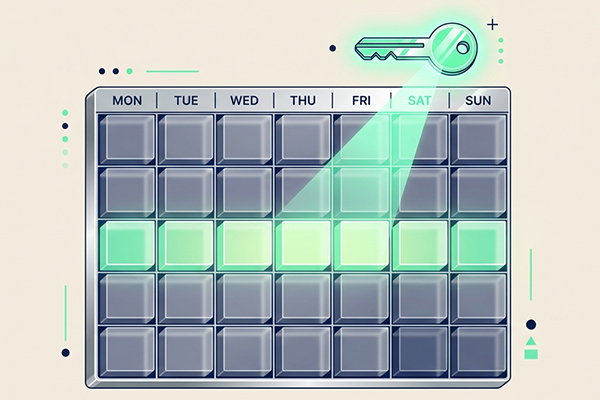Select the THU column header
600x400 pixels.
pyautogui.click(x=302, y=100)
